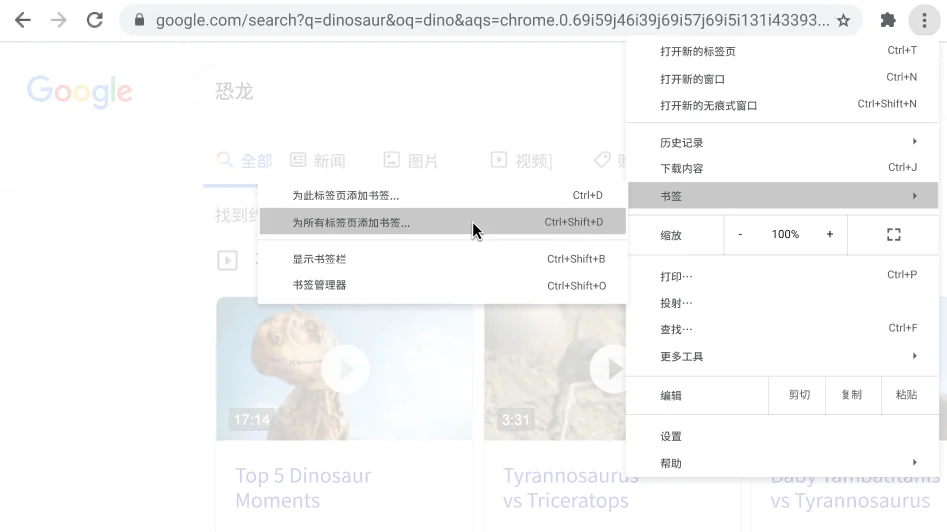
Task: Go back with the back arrow
Action: click(23, 20)
